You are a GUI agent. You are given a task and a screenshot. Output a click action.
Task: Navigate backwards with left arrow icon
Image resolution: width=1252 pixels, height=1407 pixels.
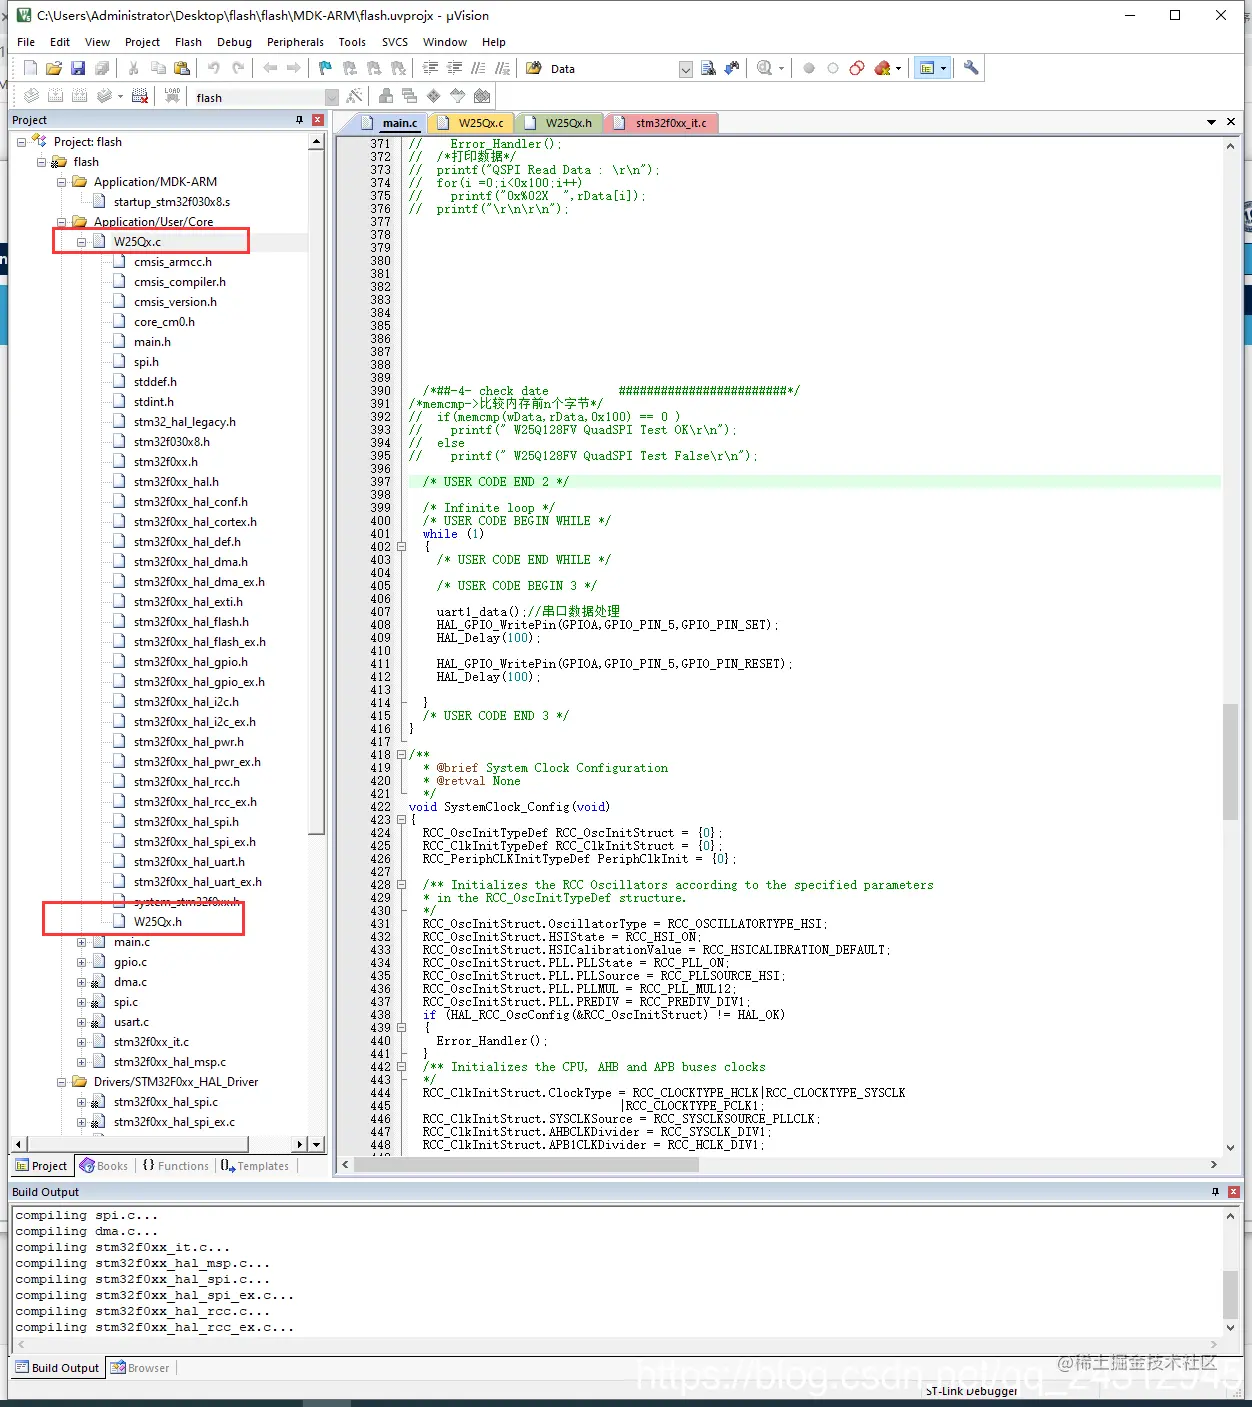[x=270, y=68]
